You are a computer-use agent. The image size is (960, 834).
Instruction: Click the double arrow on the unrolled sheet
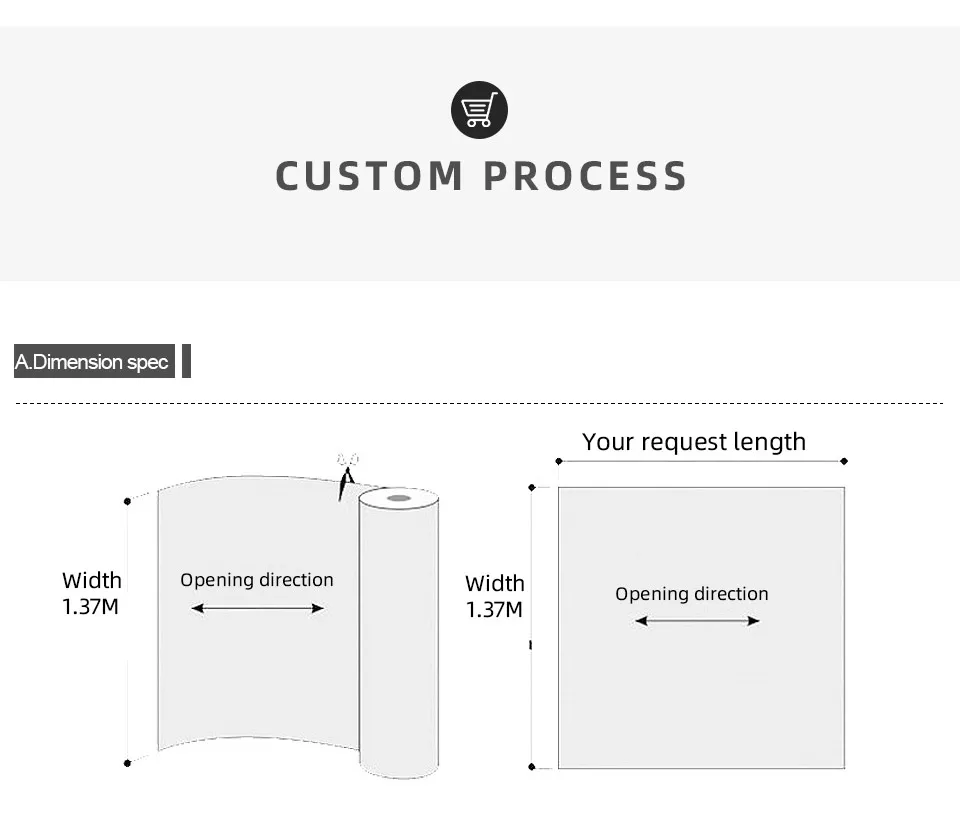click(257, 608)
